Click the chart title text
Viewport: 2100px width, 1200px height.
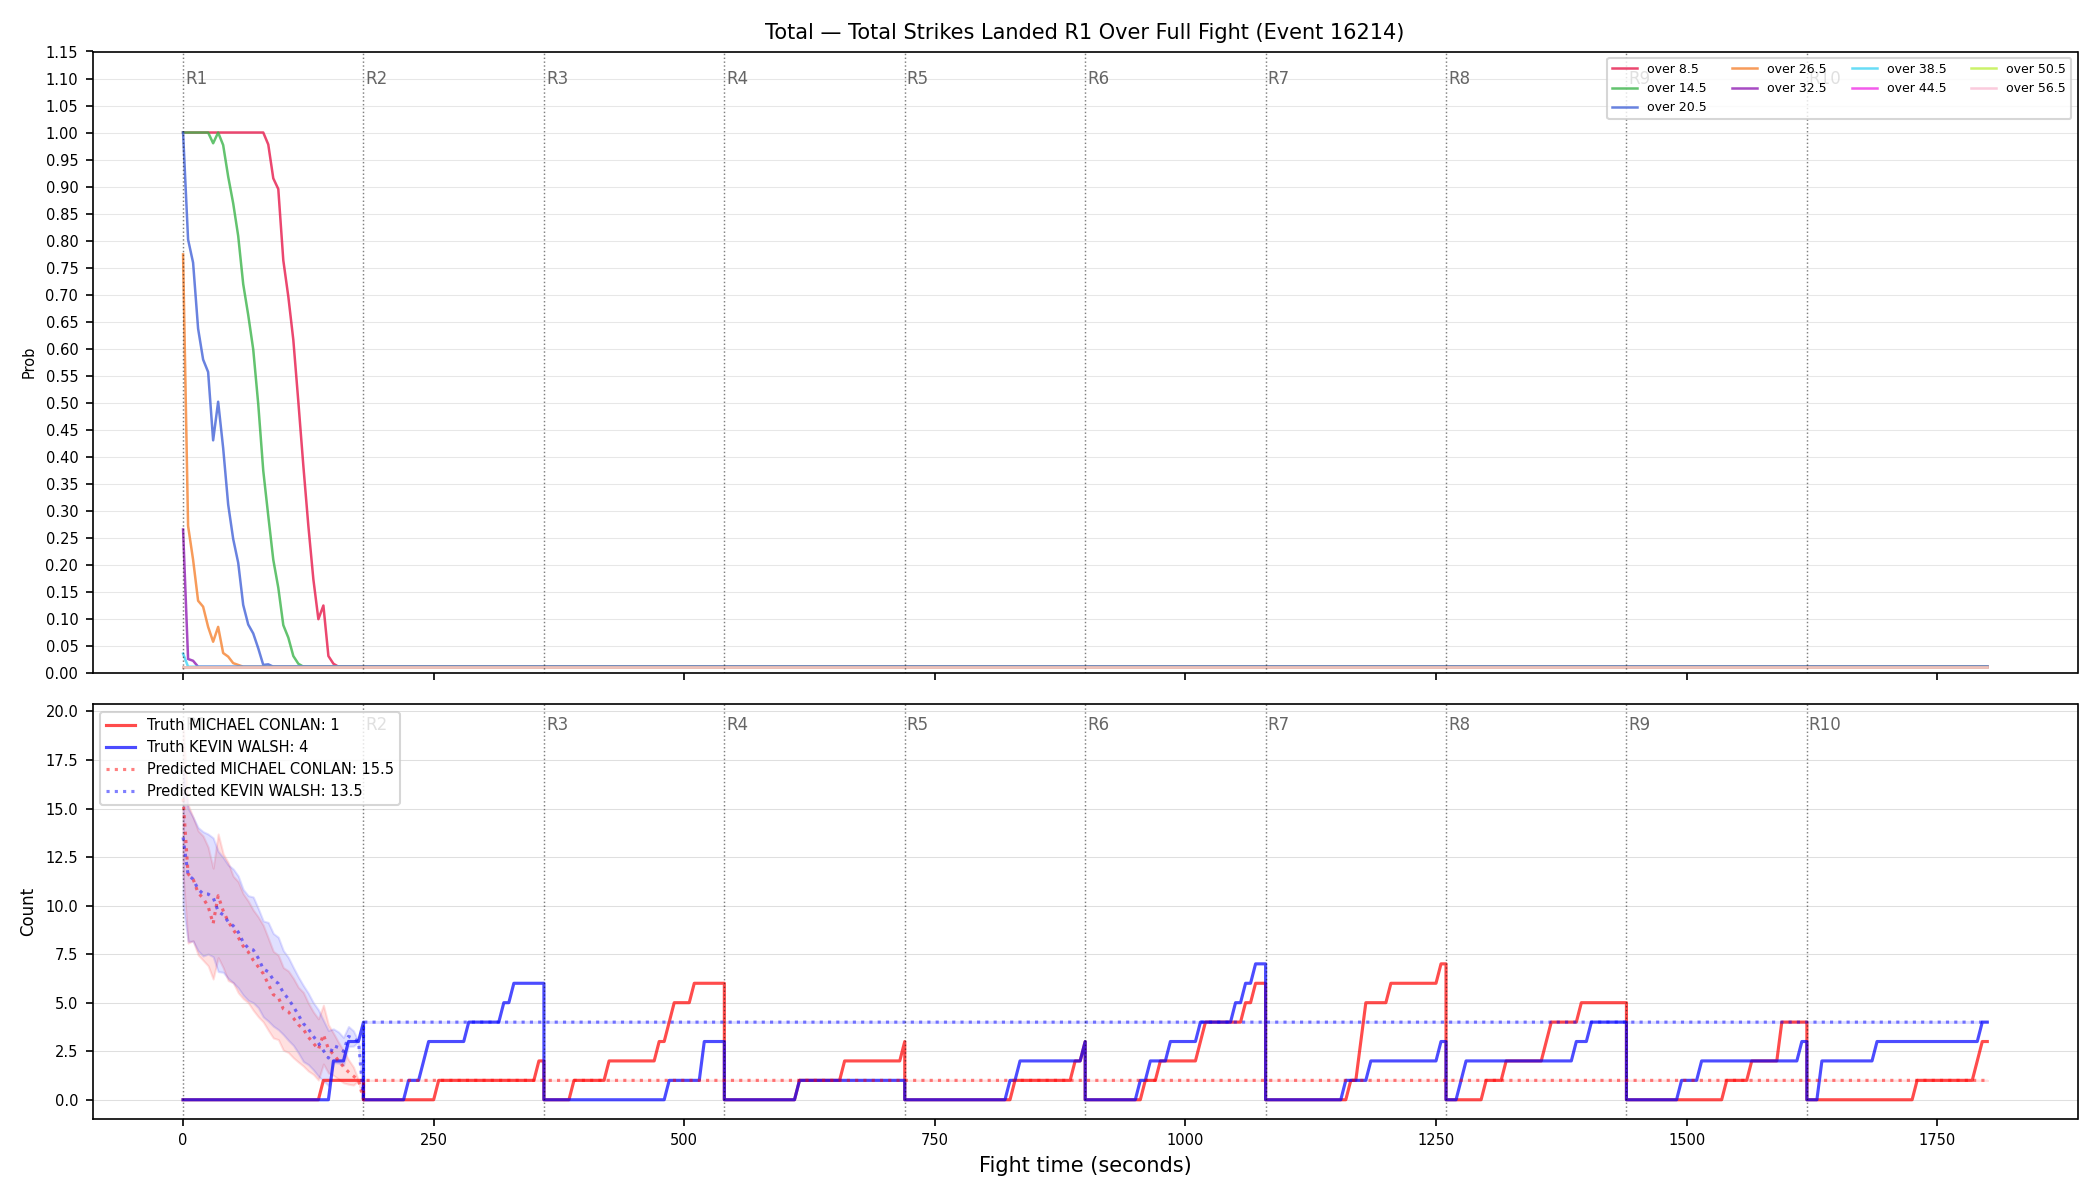click(1084, 32)
